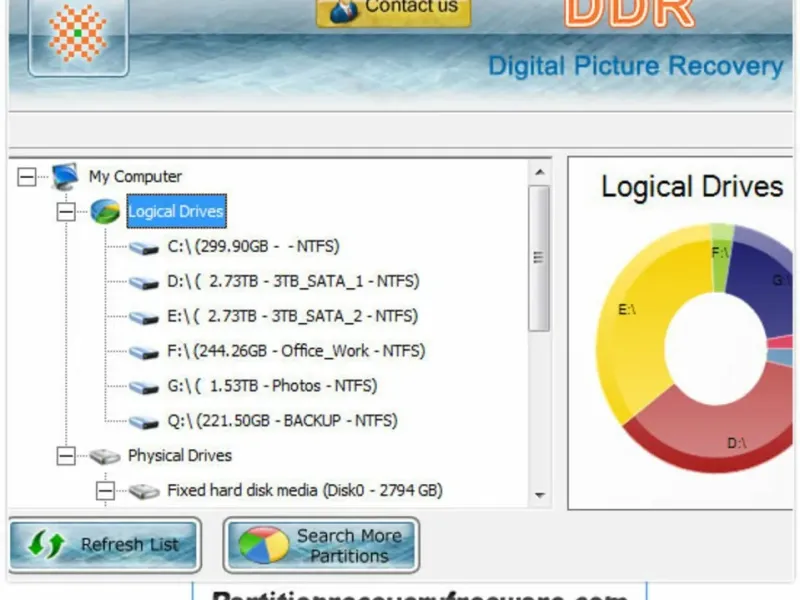Click the Physical Drives disk icon
Image resolution: width=800 pixels, height=600 pixels.
(105, 456)
